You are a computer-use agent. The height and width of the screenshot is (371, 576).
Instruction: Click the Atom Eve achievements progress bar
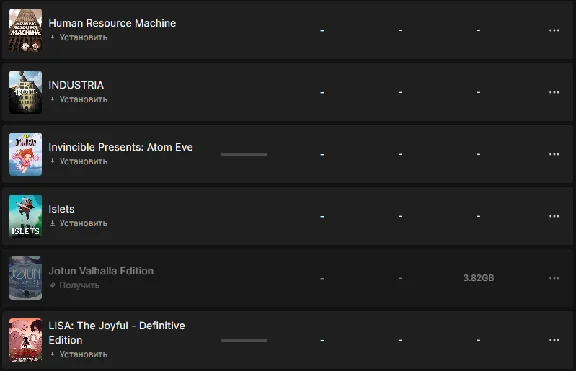pos(244,154)
